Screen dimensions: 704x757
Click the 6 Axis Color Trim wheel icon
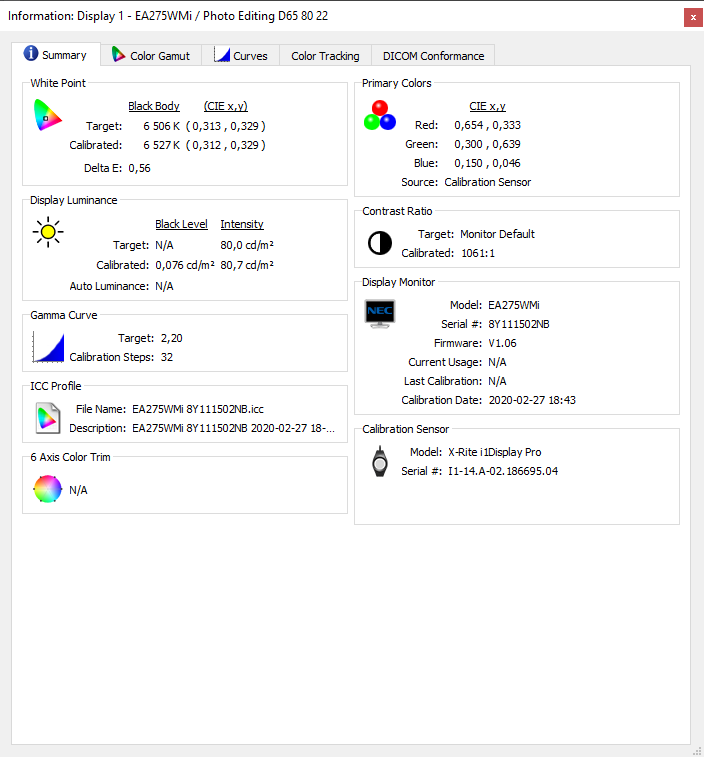point(47,489)
